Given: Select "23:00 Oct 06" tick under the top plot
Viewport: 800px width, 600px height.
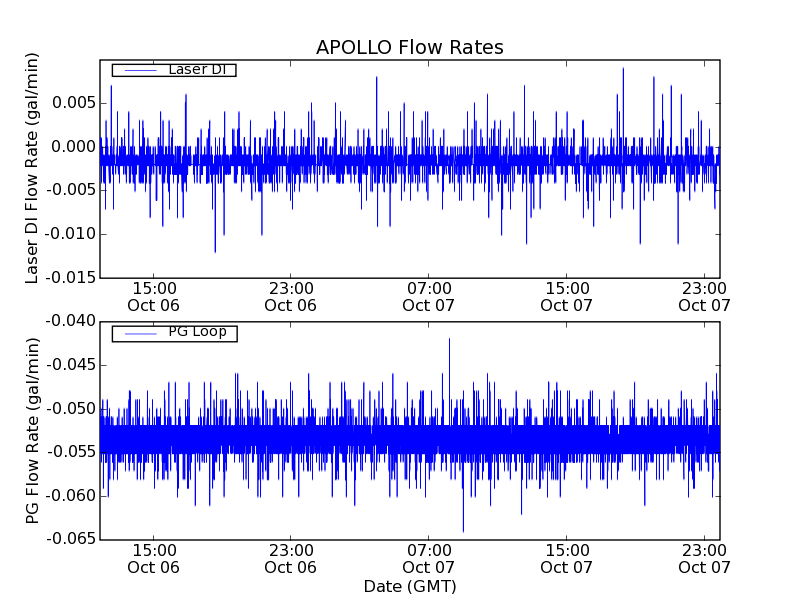Looking at the screenshot, I should click(x=291, y=296).
